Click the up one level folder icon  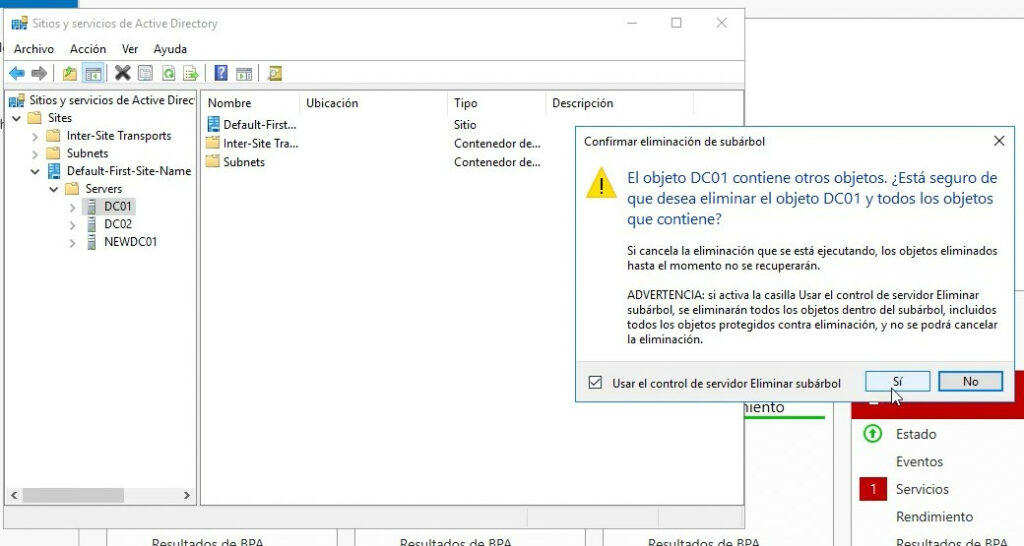point(69,73)
